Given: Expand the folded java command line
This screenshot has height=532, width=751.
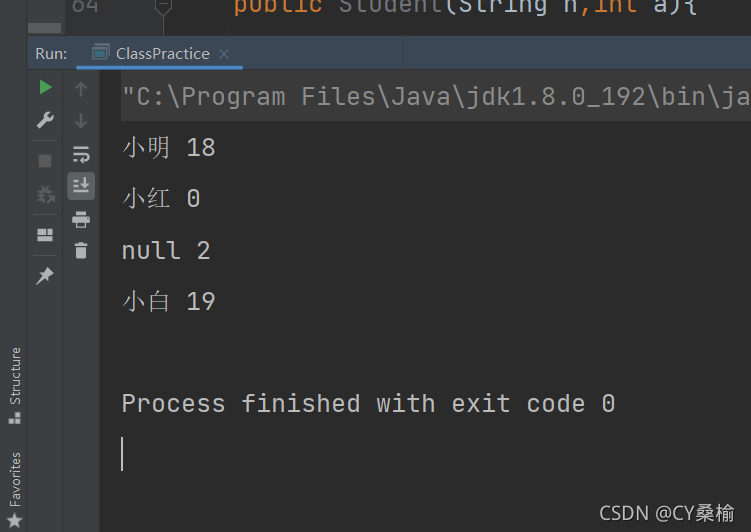Looking at the screenshot, I should point(435,96).
